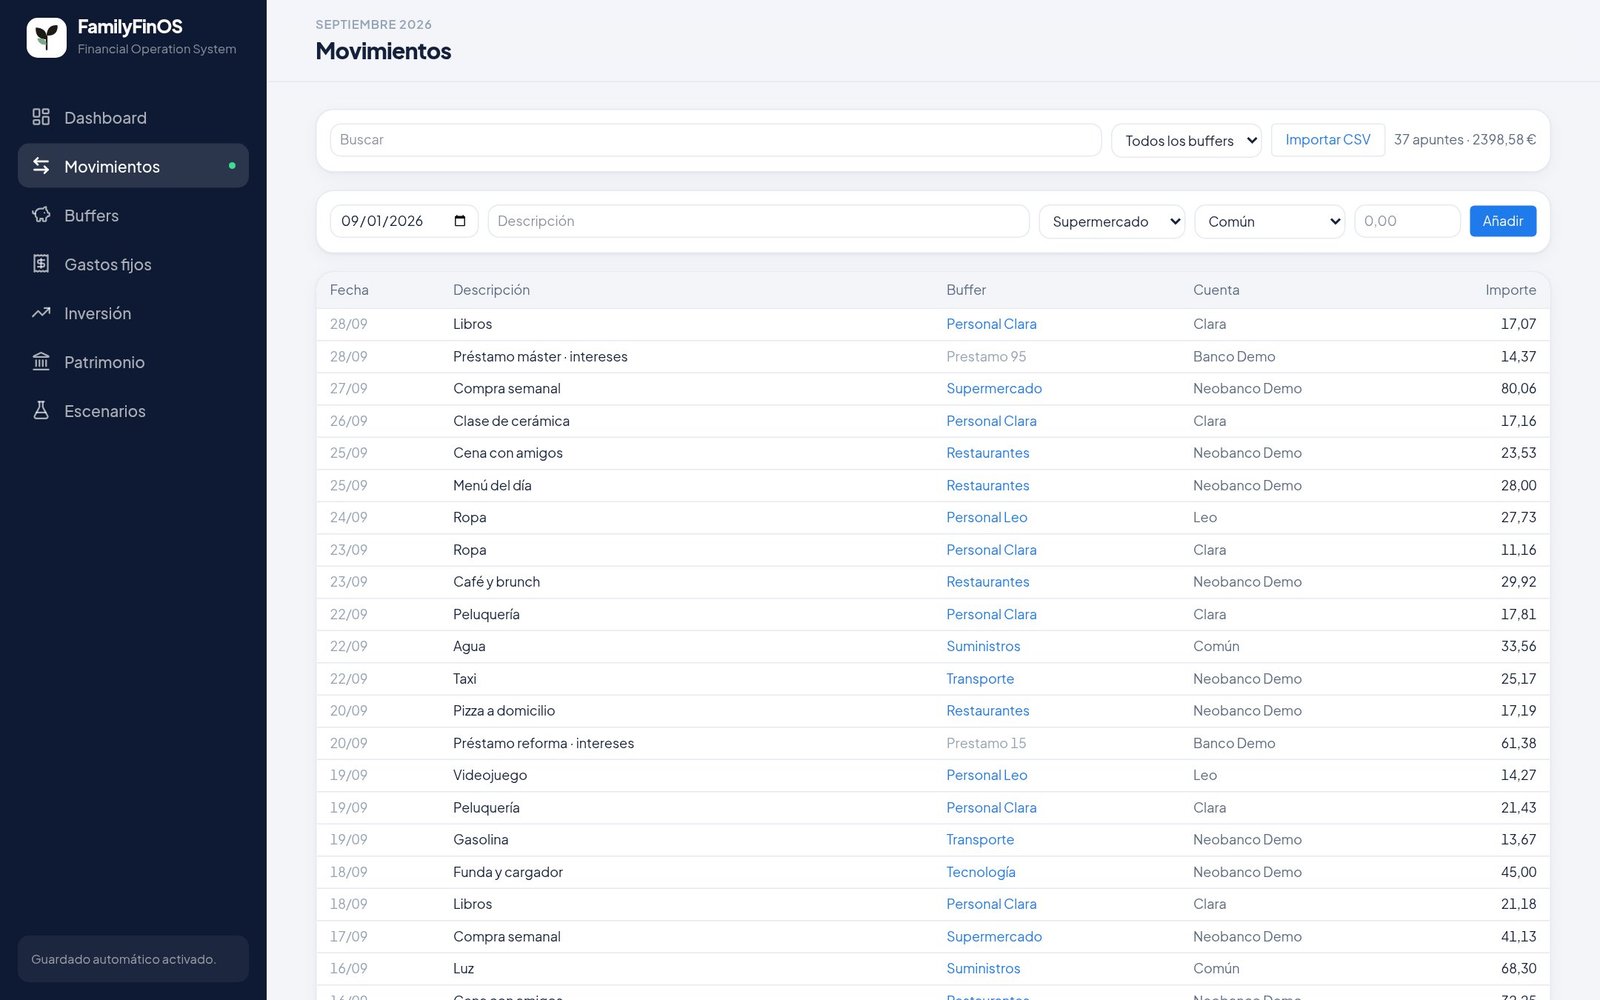Click the Dashboard grid icon in sidebar

(41, 117)
